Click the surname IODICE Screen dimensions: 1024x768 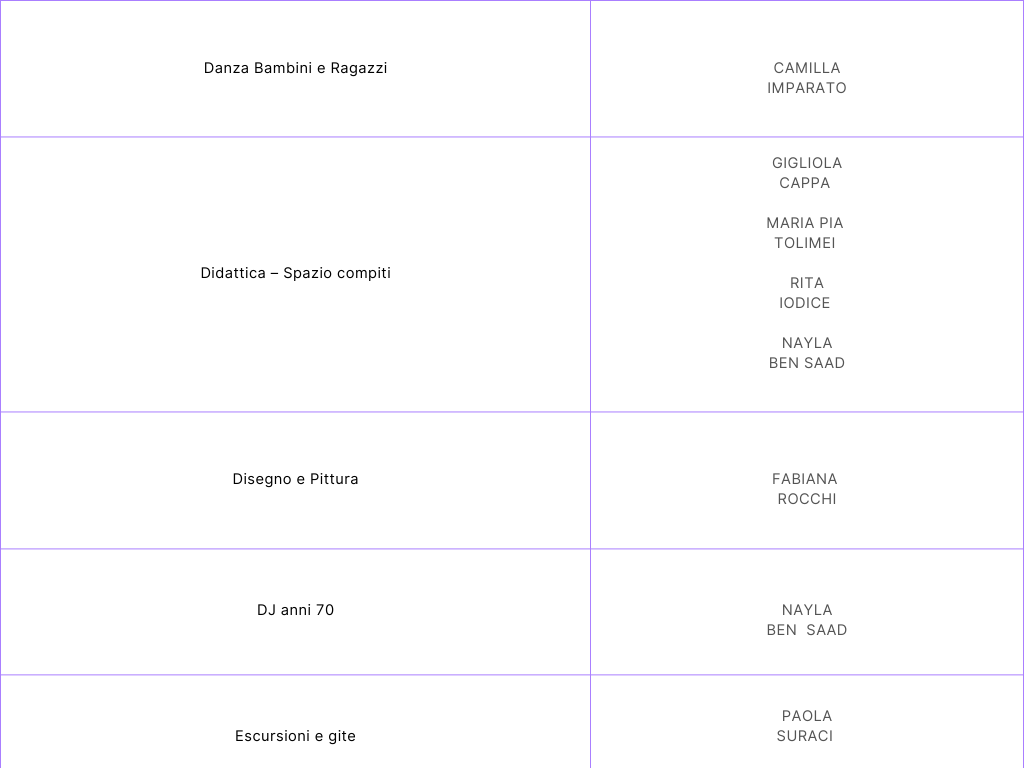pyautogui.click(x=805, y=303)
